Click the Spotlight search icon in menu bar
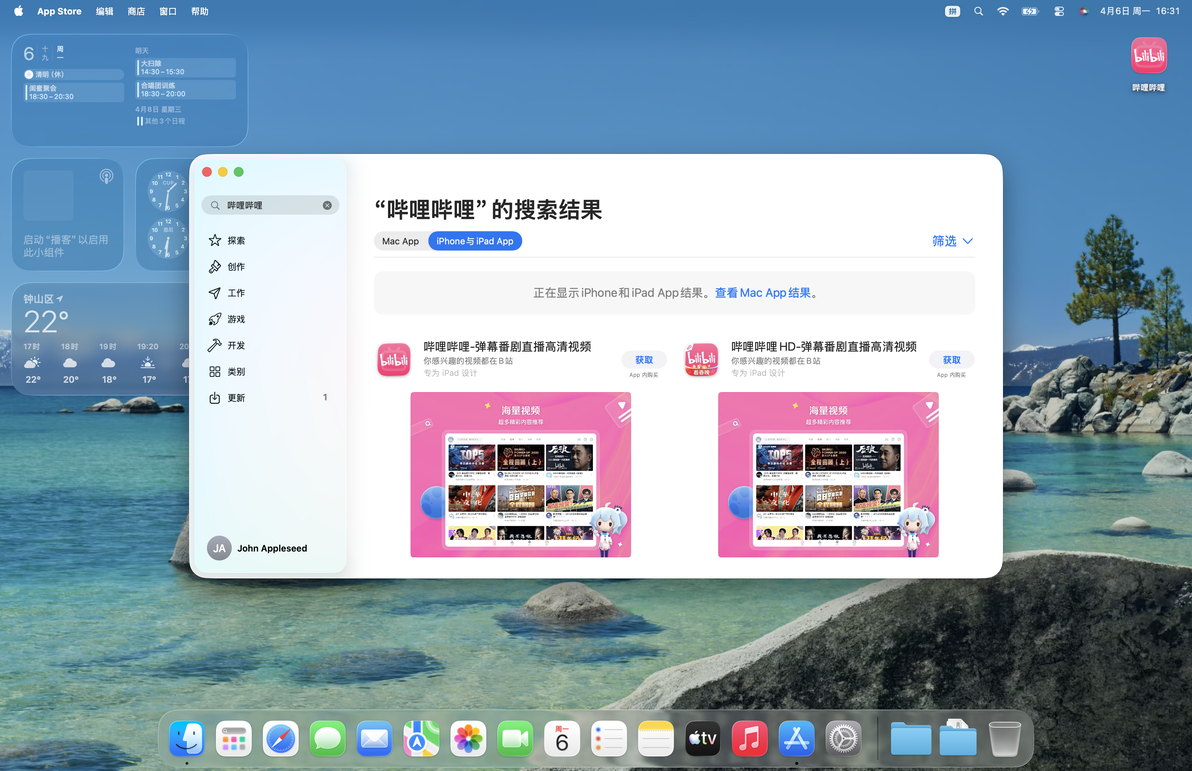 978,11
